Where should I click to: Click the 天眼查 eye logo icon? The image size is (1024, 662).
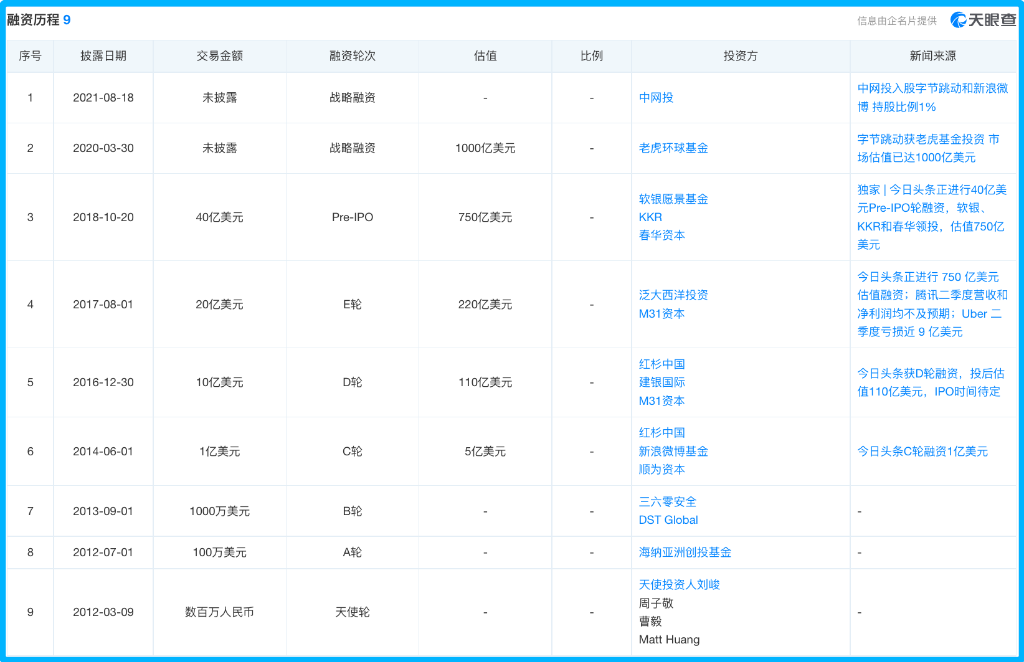[960, 17]
